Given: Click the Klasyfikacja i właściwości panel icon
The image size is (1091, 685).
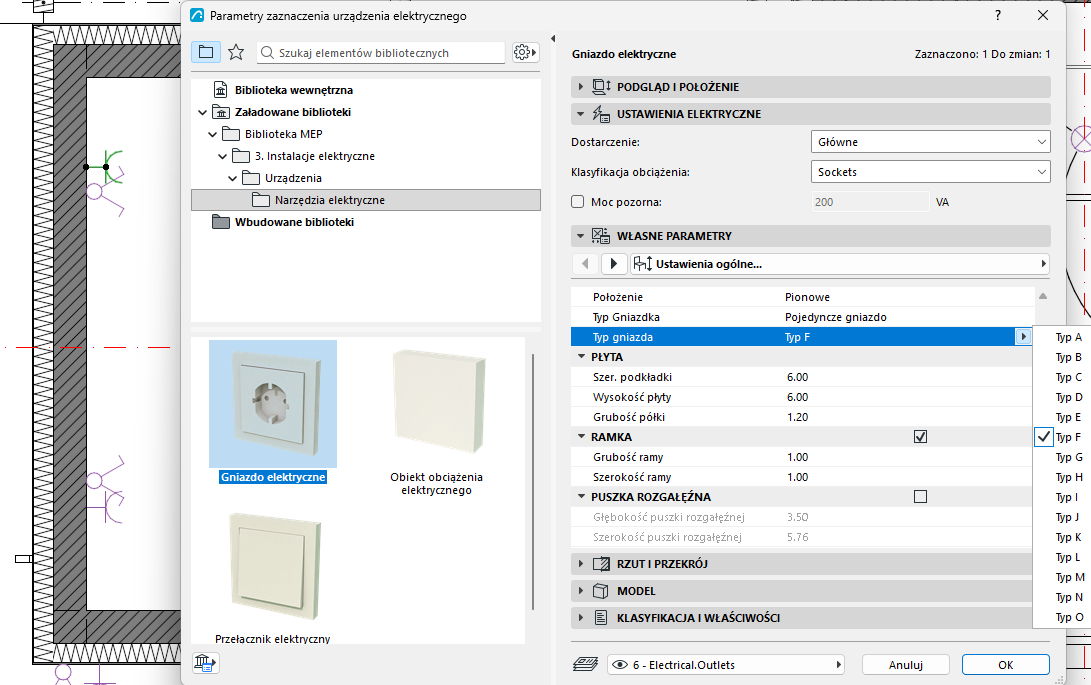Looking at the screenshot, I should 601,618.
